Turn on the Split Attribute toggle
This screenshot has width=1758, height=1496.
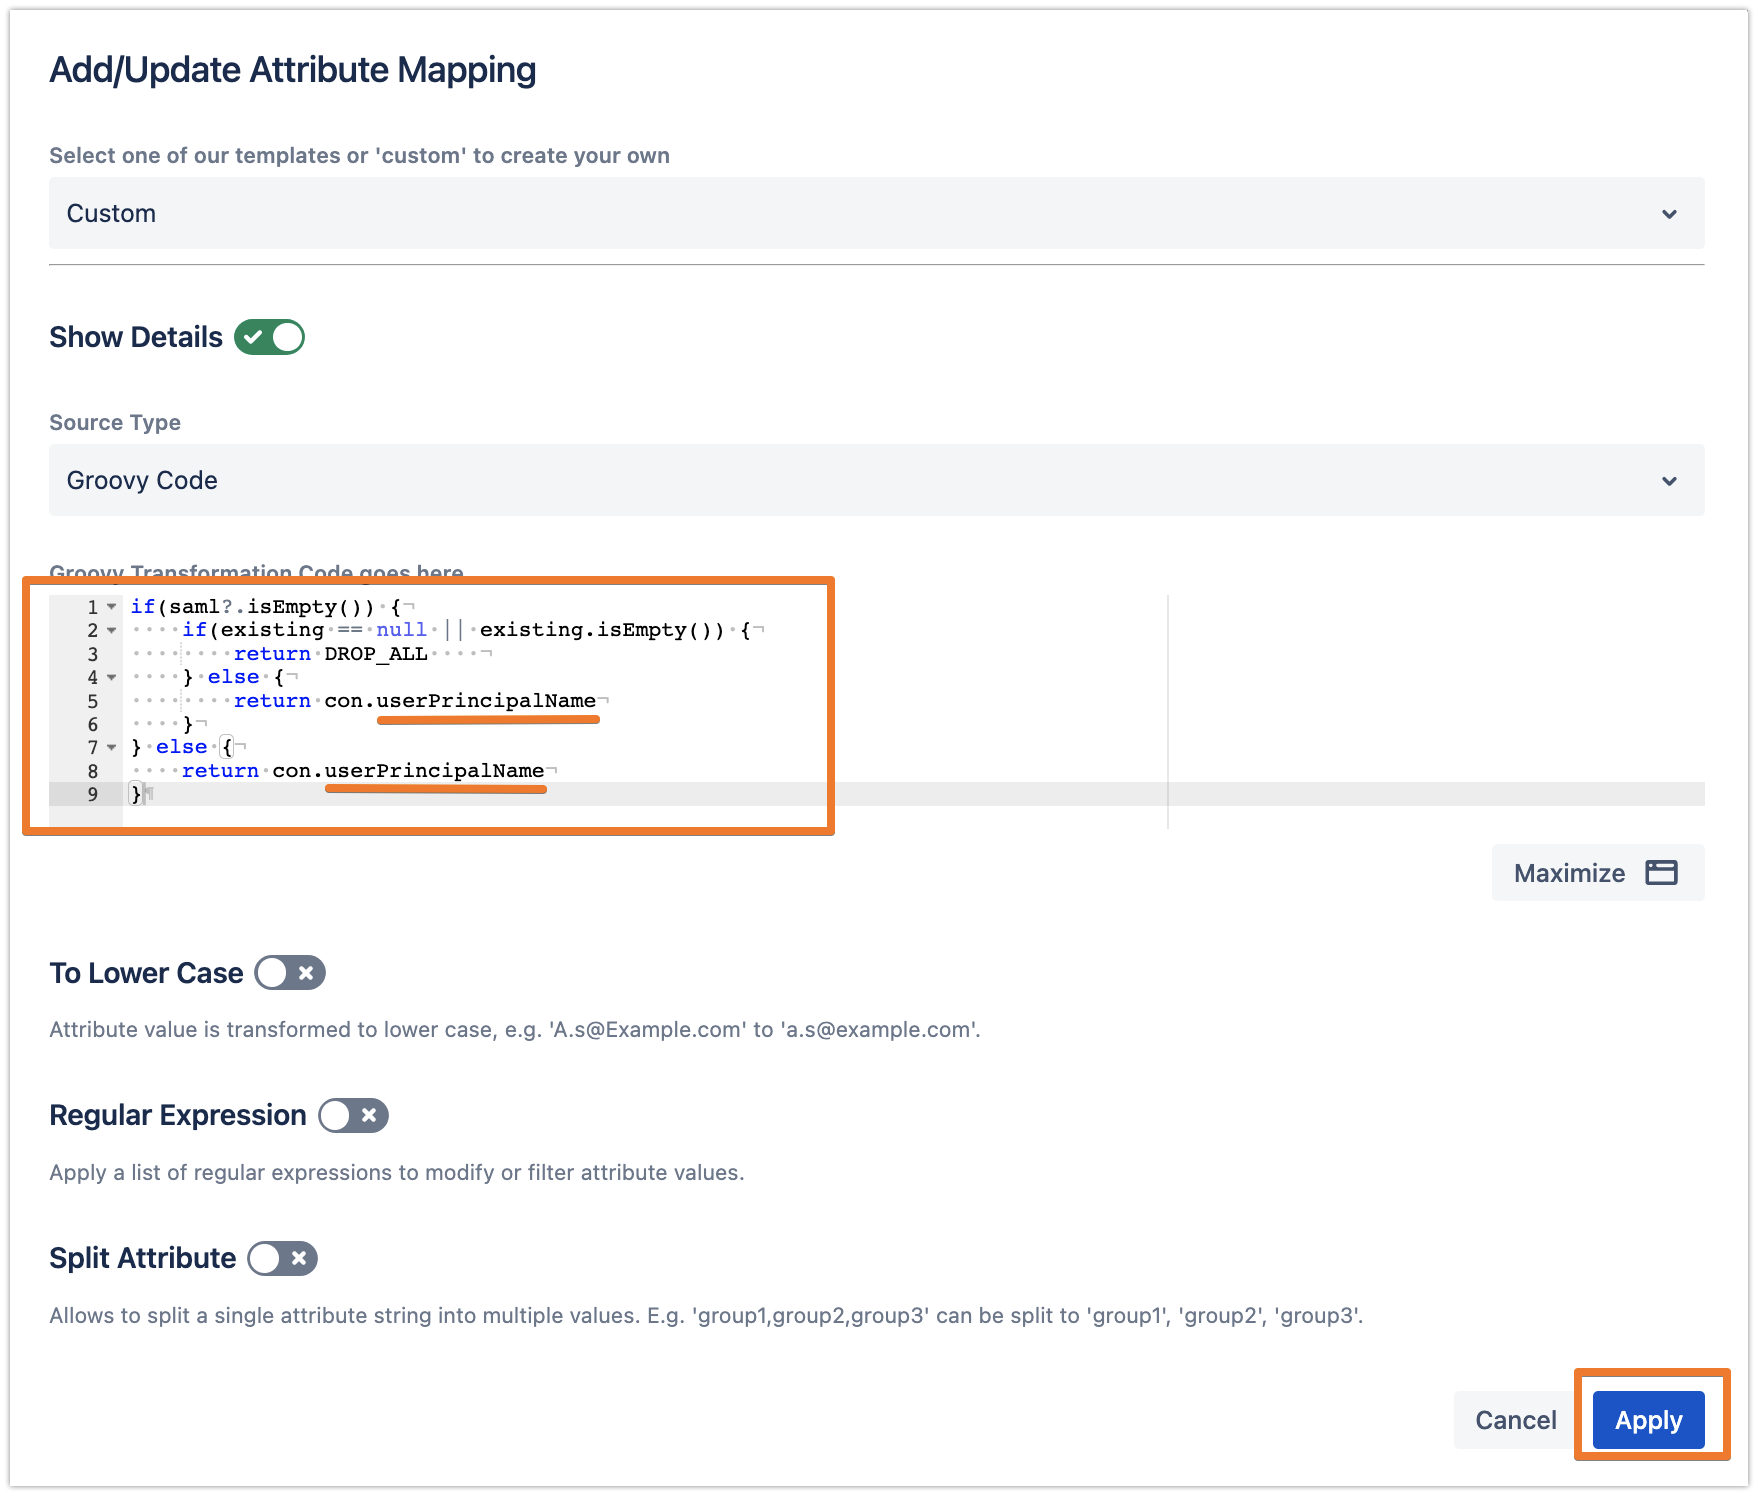coord(283,1258)
